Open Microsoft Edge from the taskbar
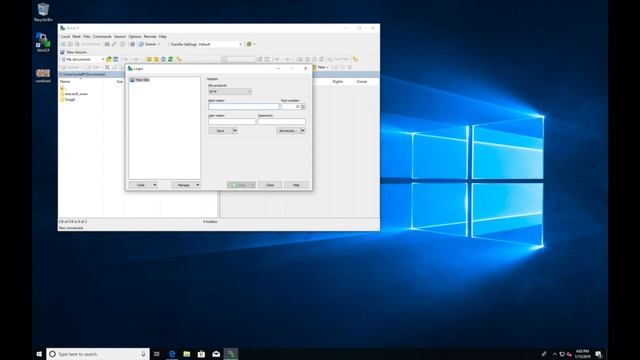640x360 pixels. click(172, 354)
